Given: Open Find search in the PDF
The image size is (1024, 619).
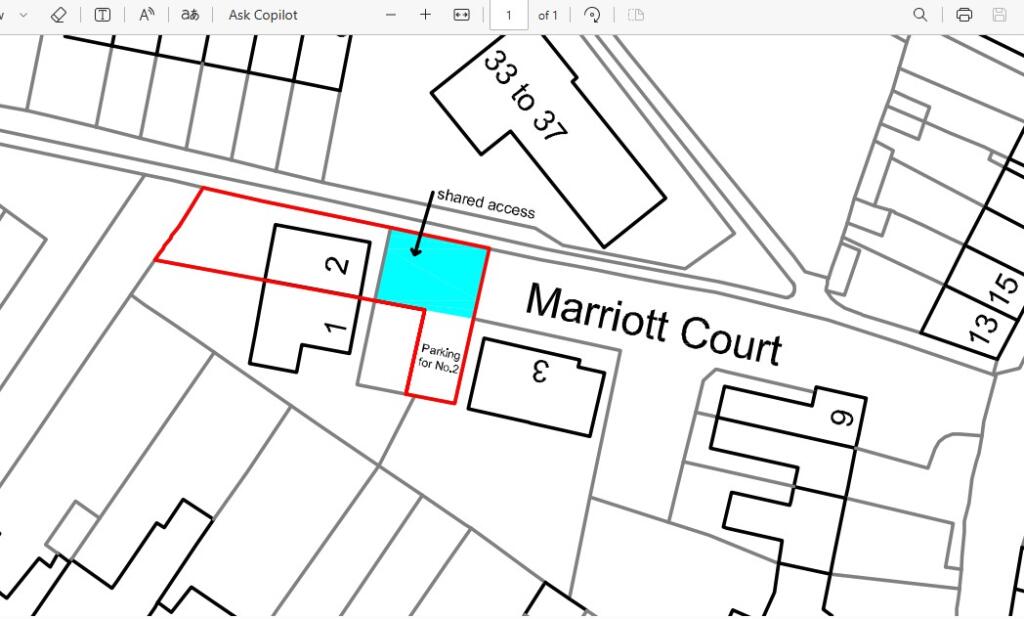Looking at the screenshot, I should point(920,15).
